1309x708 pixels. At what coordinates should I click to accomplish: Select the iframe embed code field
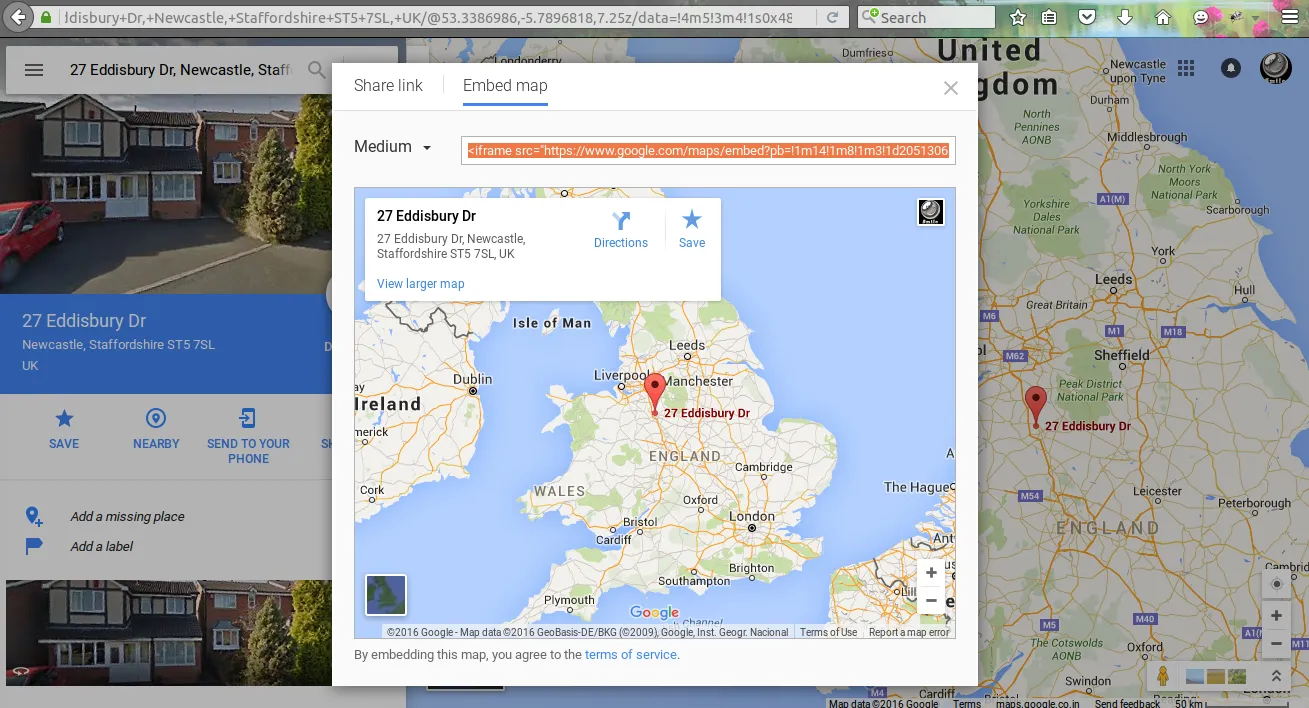tap(708, 150)
